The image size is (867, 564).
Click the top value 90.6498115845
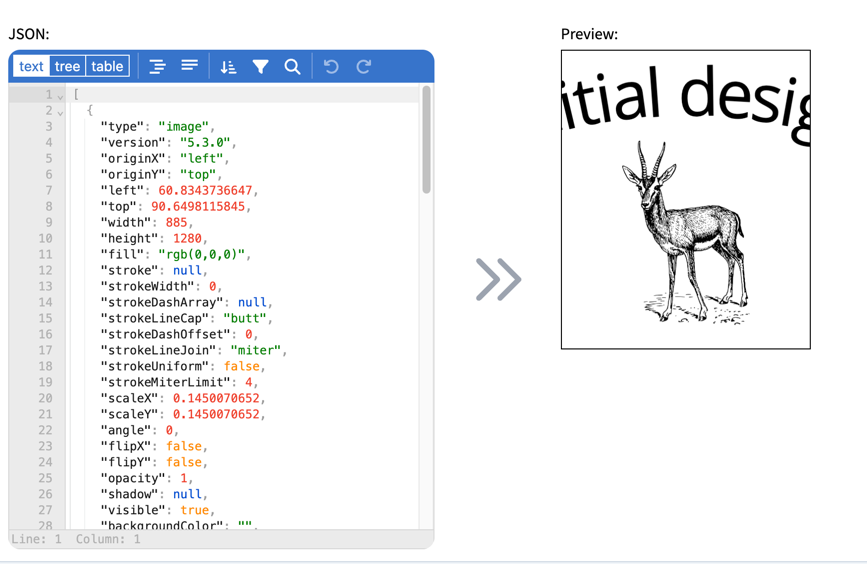pos(198,207)
